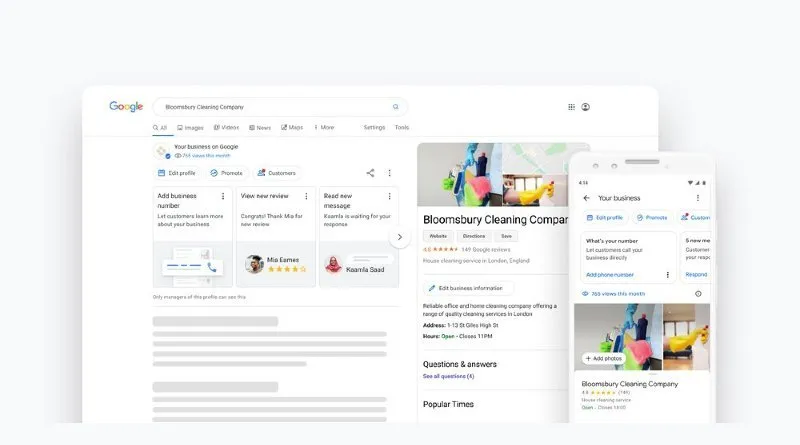800x445 pixels.
Task: Click info icon beside views on phone
Action: coord(698,293)
